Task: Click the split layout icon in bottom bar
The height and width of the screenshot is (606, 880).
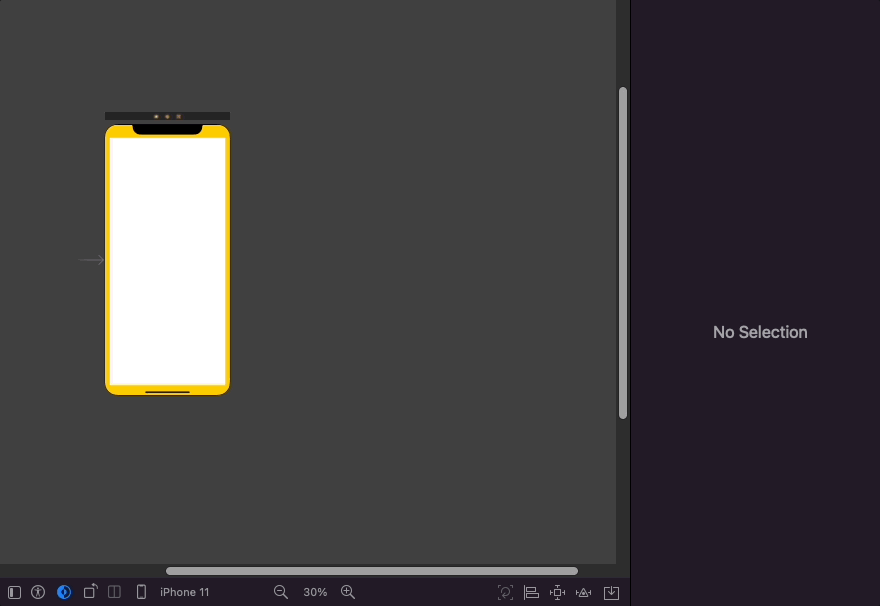Action: pos(114,592)
